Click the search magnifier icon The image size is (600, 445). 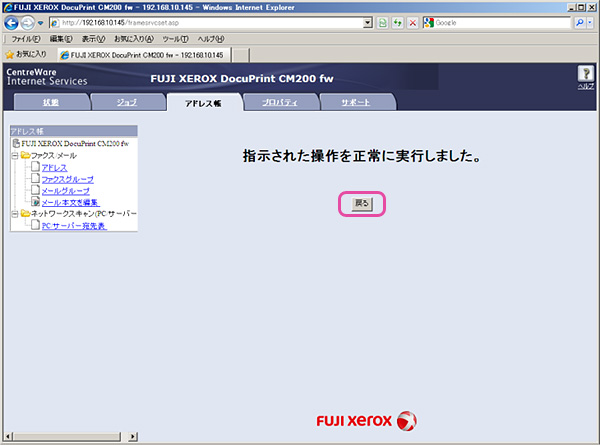coord(581,22)
